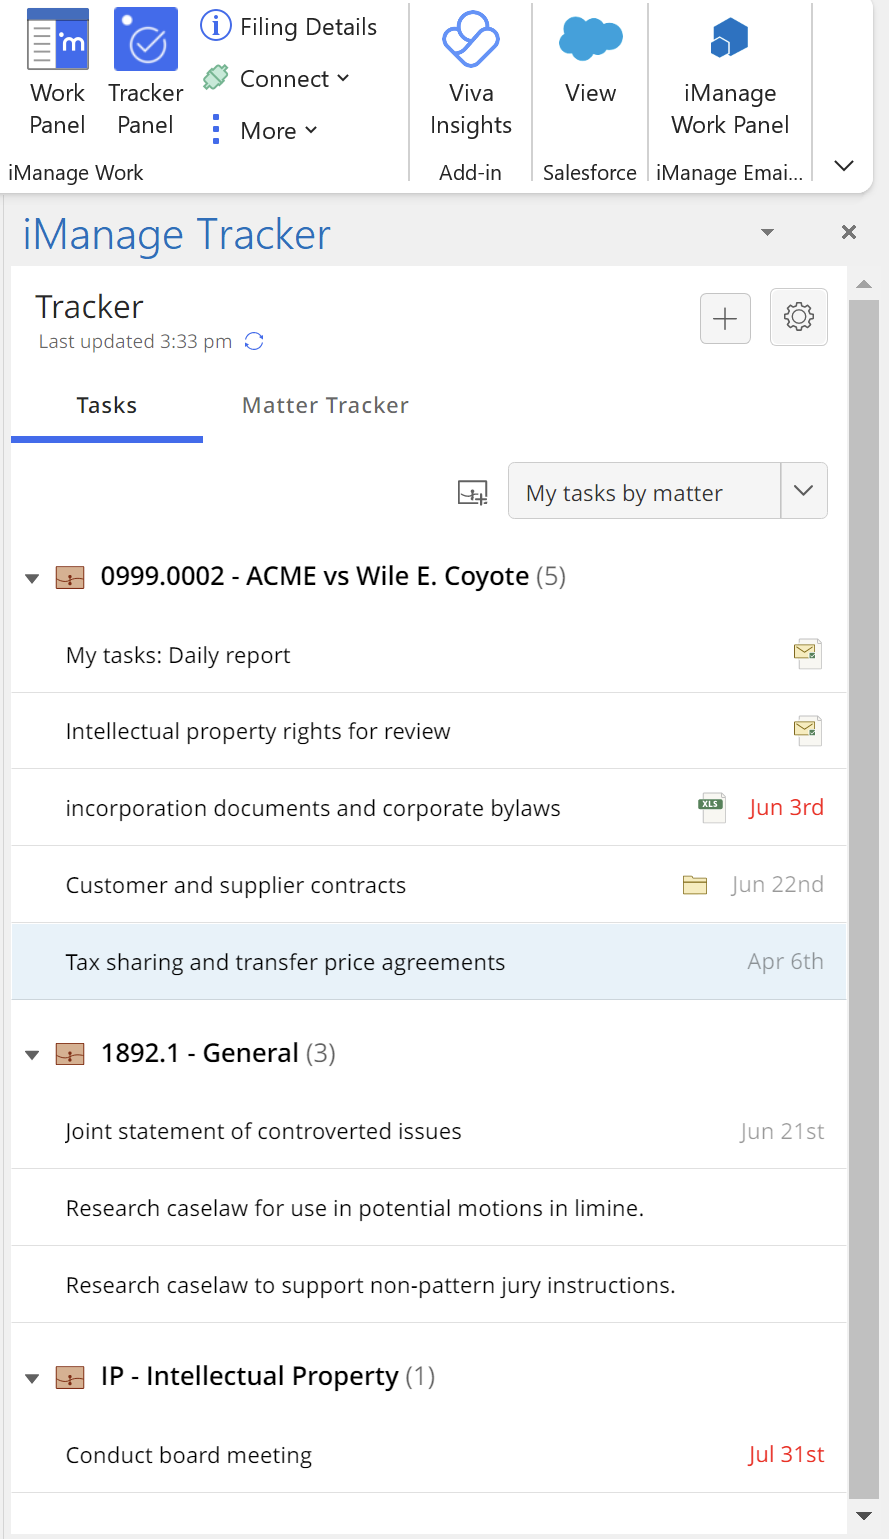Switch to the Matter Tracker tab
The height and width of the screenshot is (1539, 889).
[x=325, y=406]
